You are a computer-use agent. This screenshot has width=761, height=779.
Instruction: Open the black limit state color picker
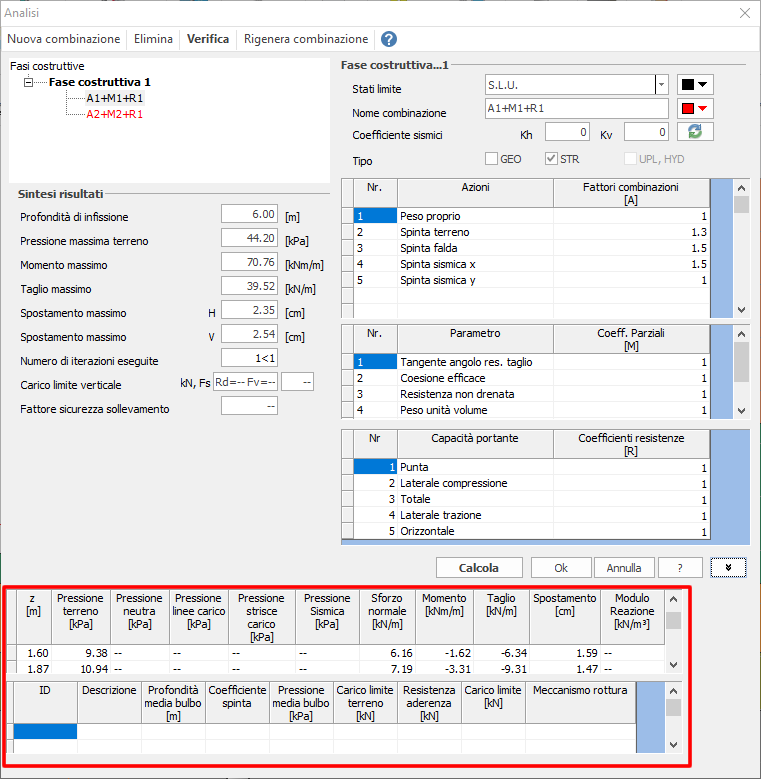[695, 85]
